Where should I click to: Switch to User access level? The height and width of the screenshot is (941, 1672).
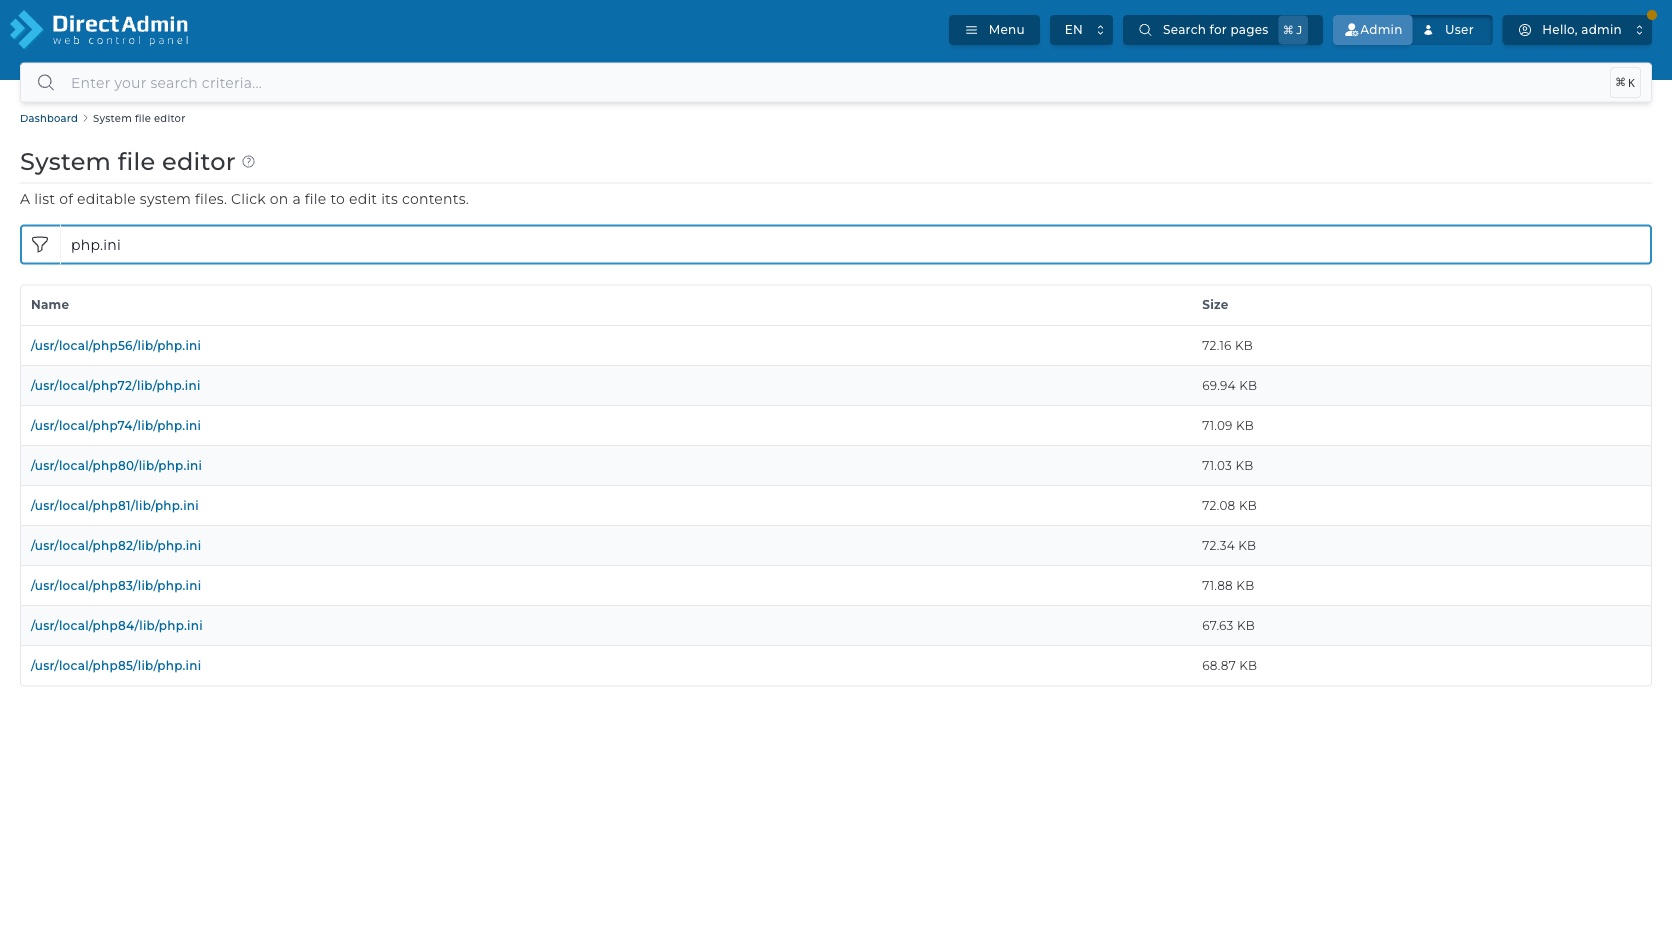pyautogui.click(x=1451, y=30)
